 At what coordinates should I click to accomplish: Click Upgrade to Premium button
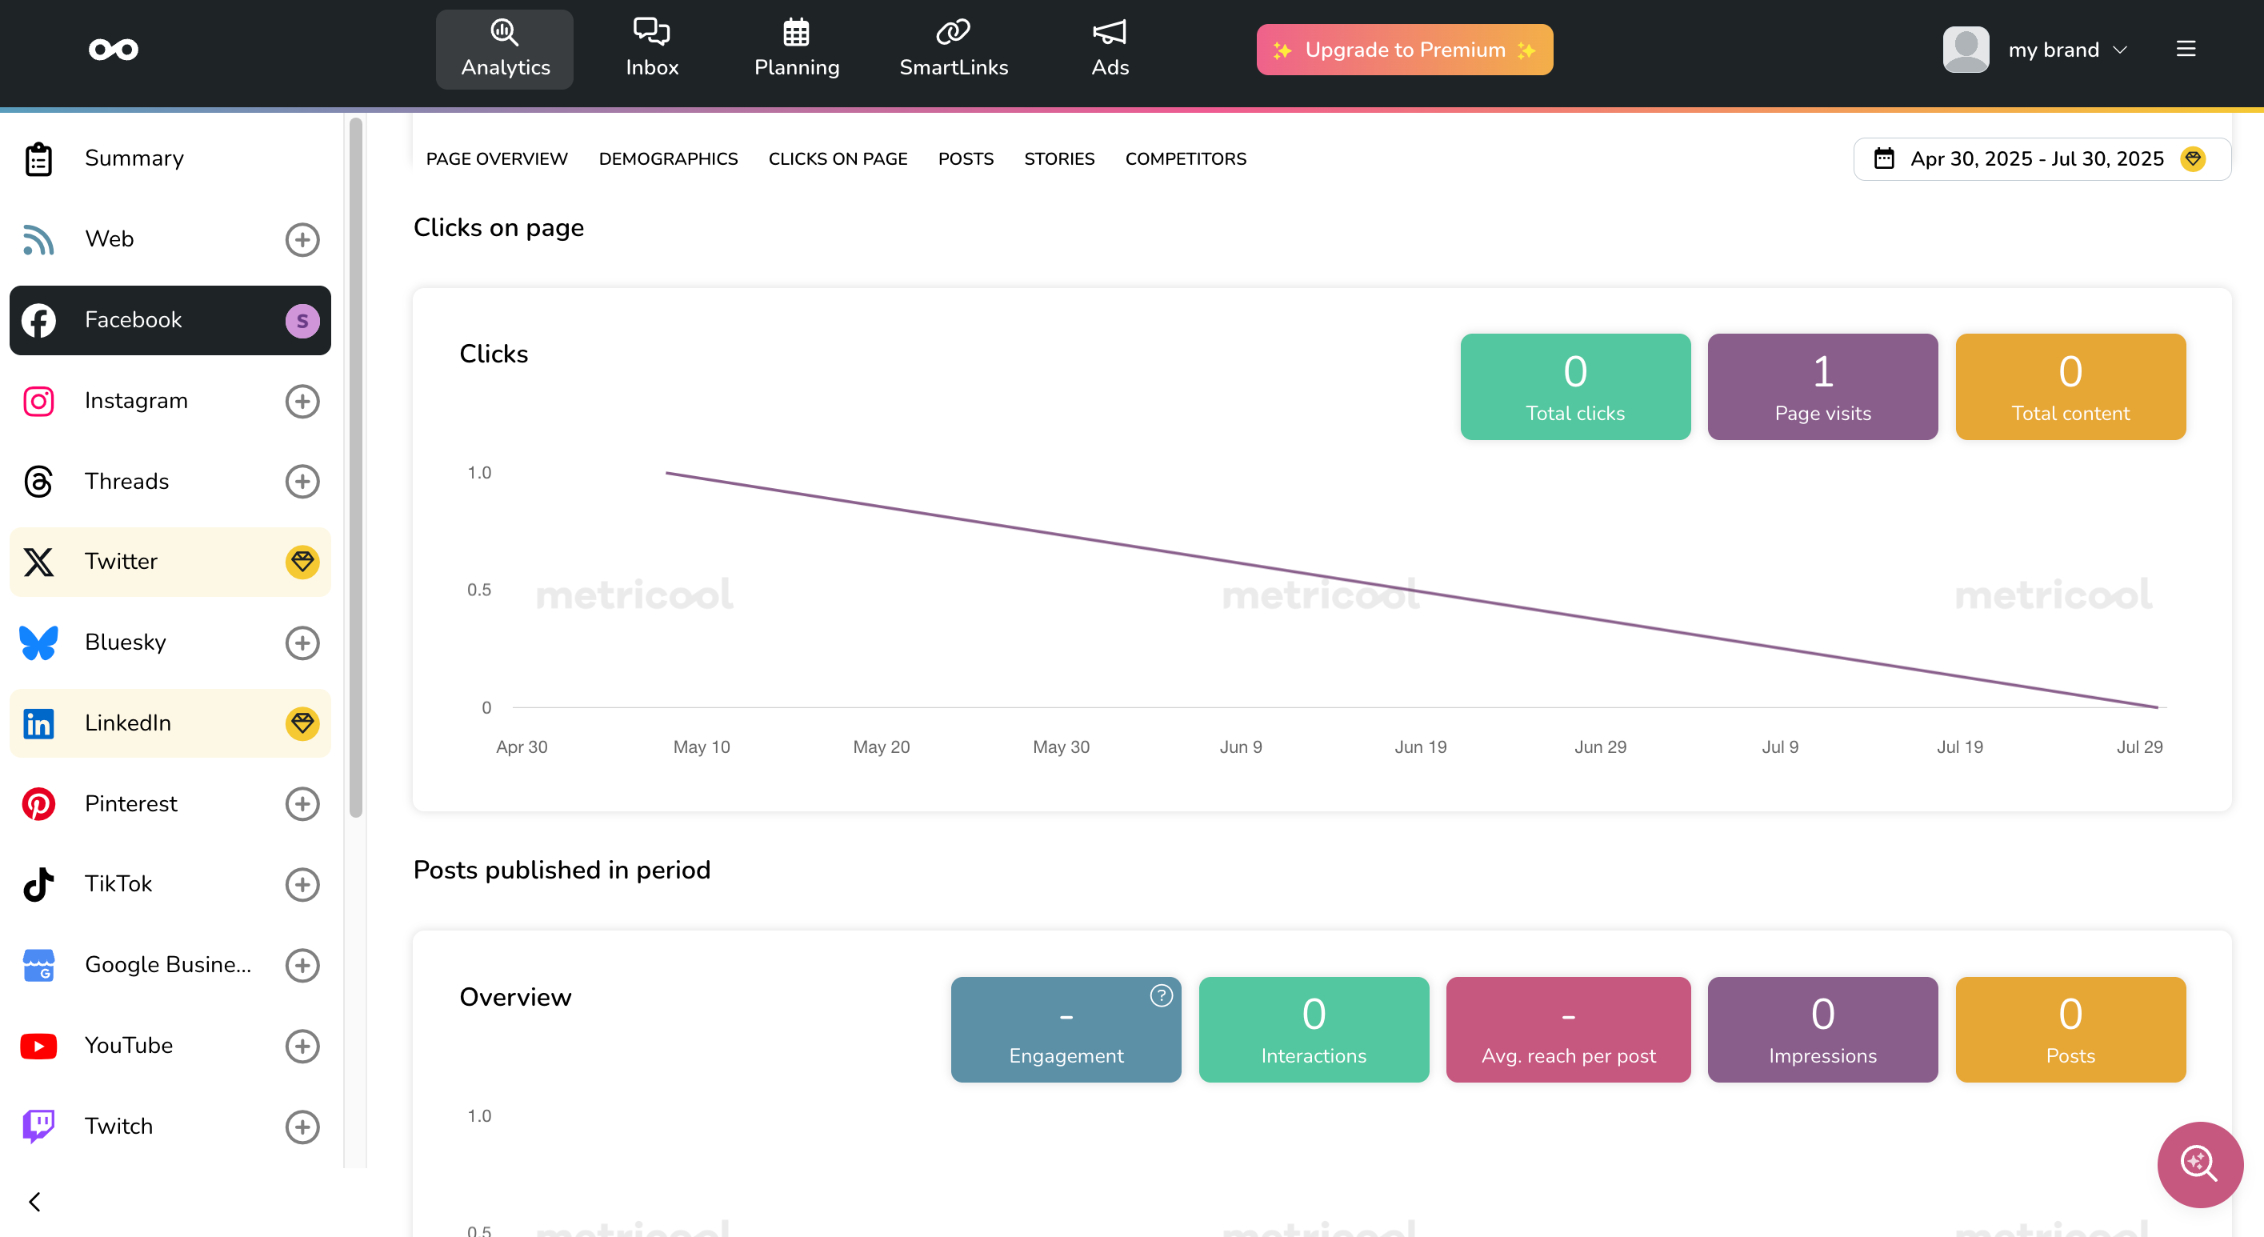click(1404, 50)
